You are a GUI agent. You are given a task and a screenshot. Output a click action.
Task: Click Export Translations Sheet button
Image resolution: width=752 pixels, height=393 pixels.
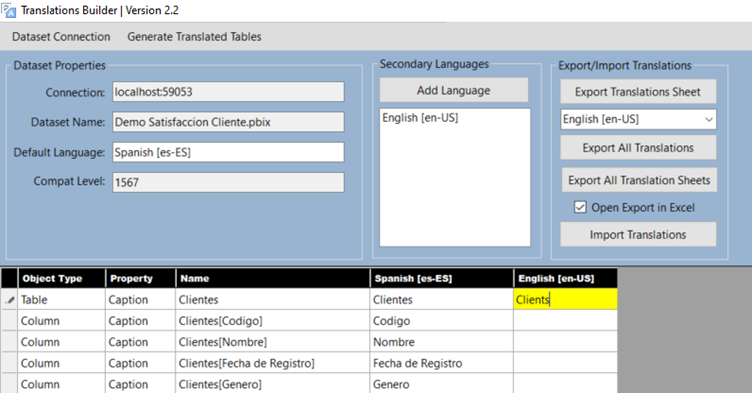(x=638, y=92)
